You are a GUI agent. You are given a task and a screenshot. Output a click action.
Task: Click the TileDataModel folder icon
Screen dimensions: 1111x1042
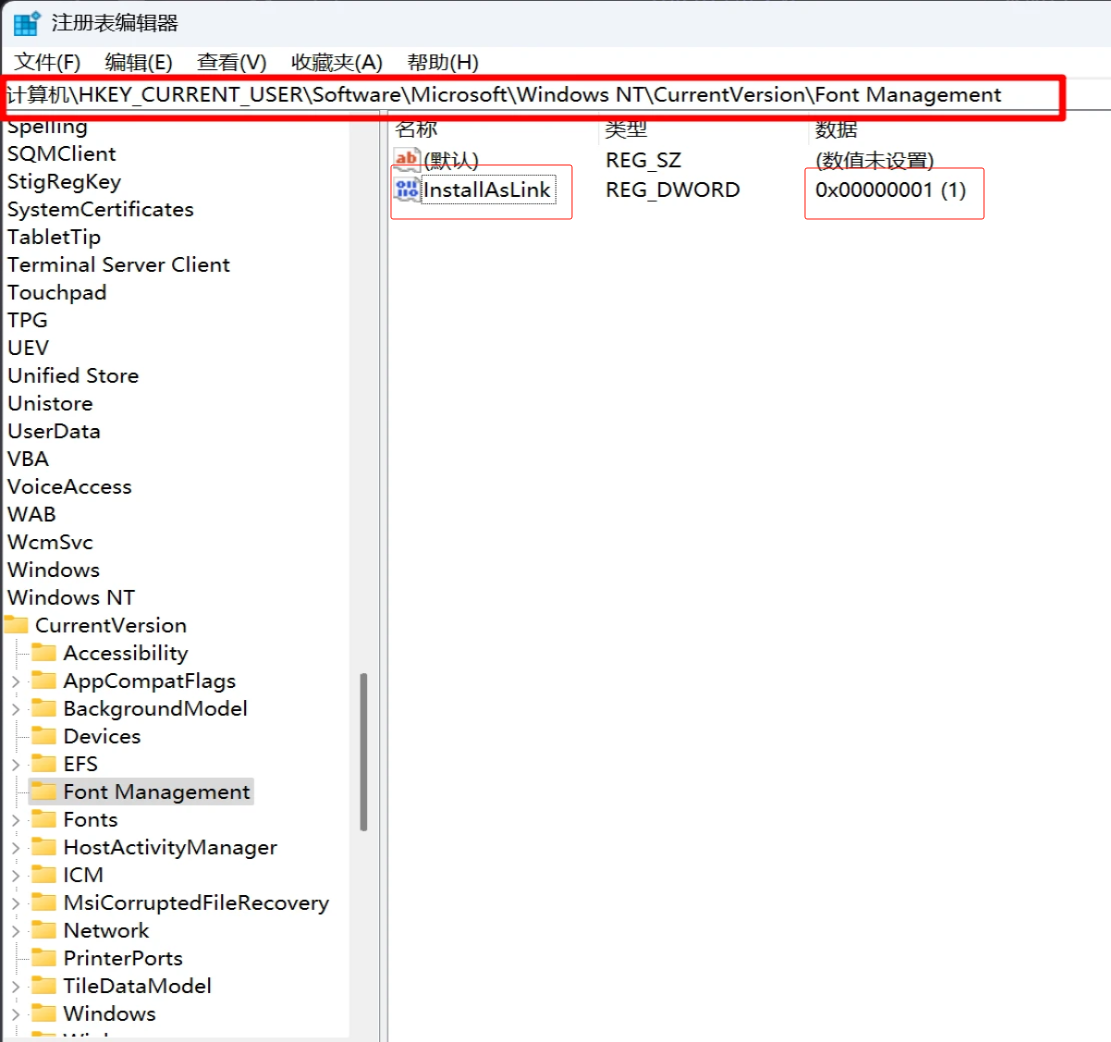pyautogui.click(x=44, y=985)
